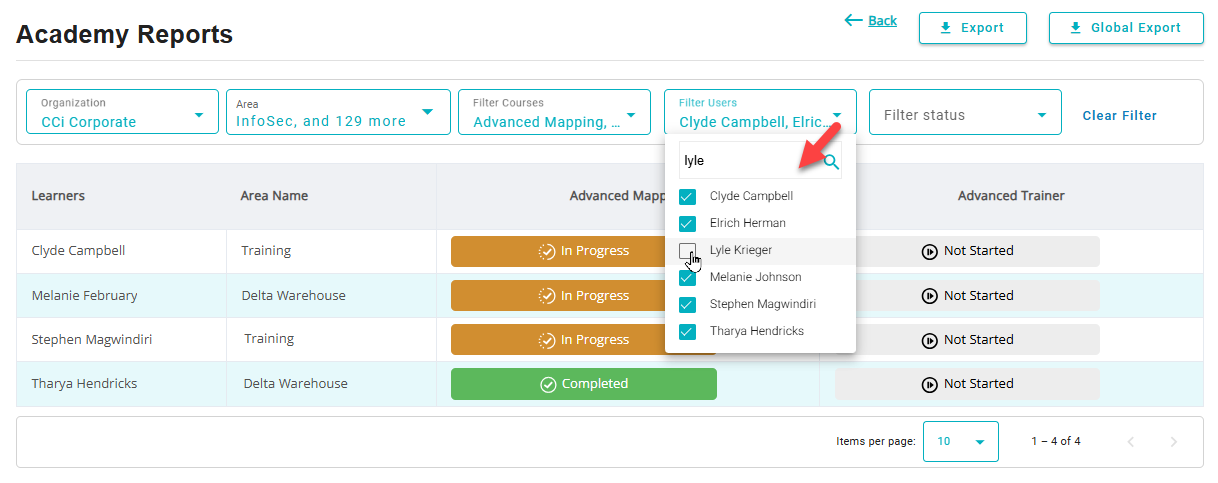The height and width of the screenshot is (483, 1218).
Task: Click the Clear Filter link
Action: click(1119, 116)
